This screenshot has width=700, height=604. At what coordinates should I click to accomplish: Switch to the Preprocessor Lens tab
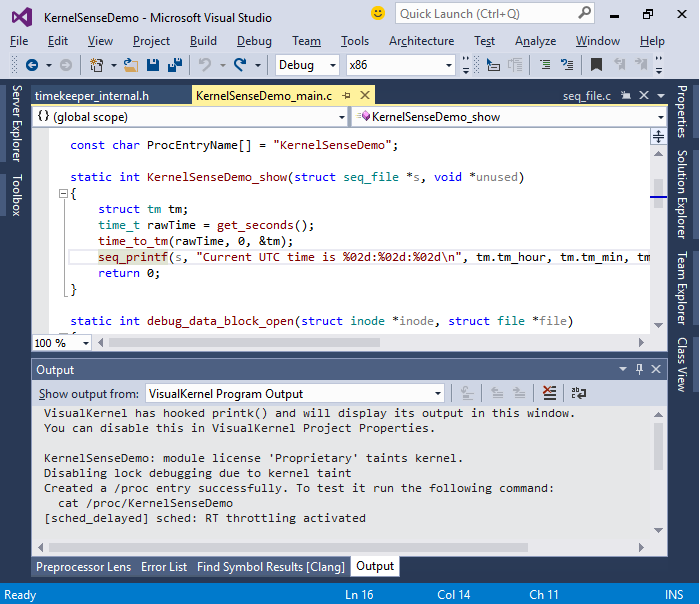[83, 567]
